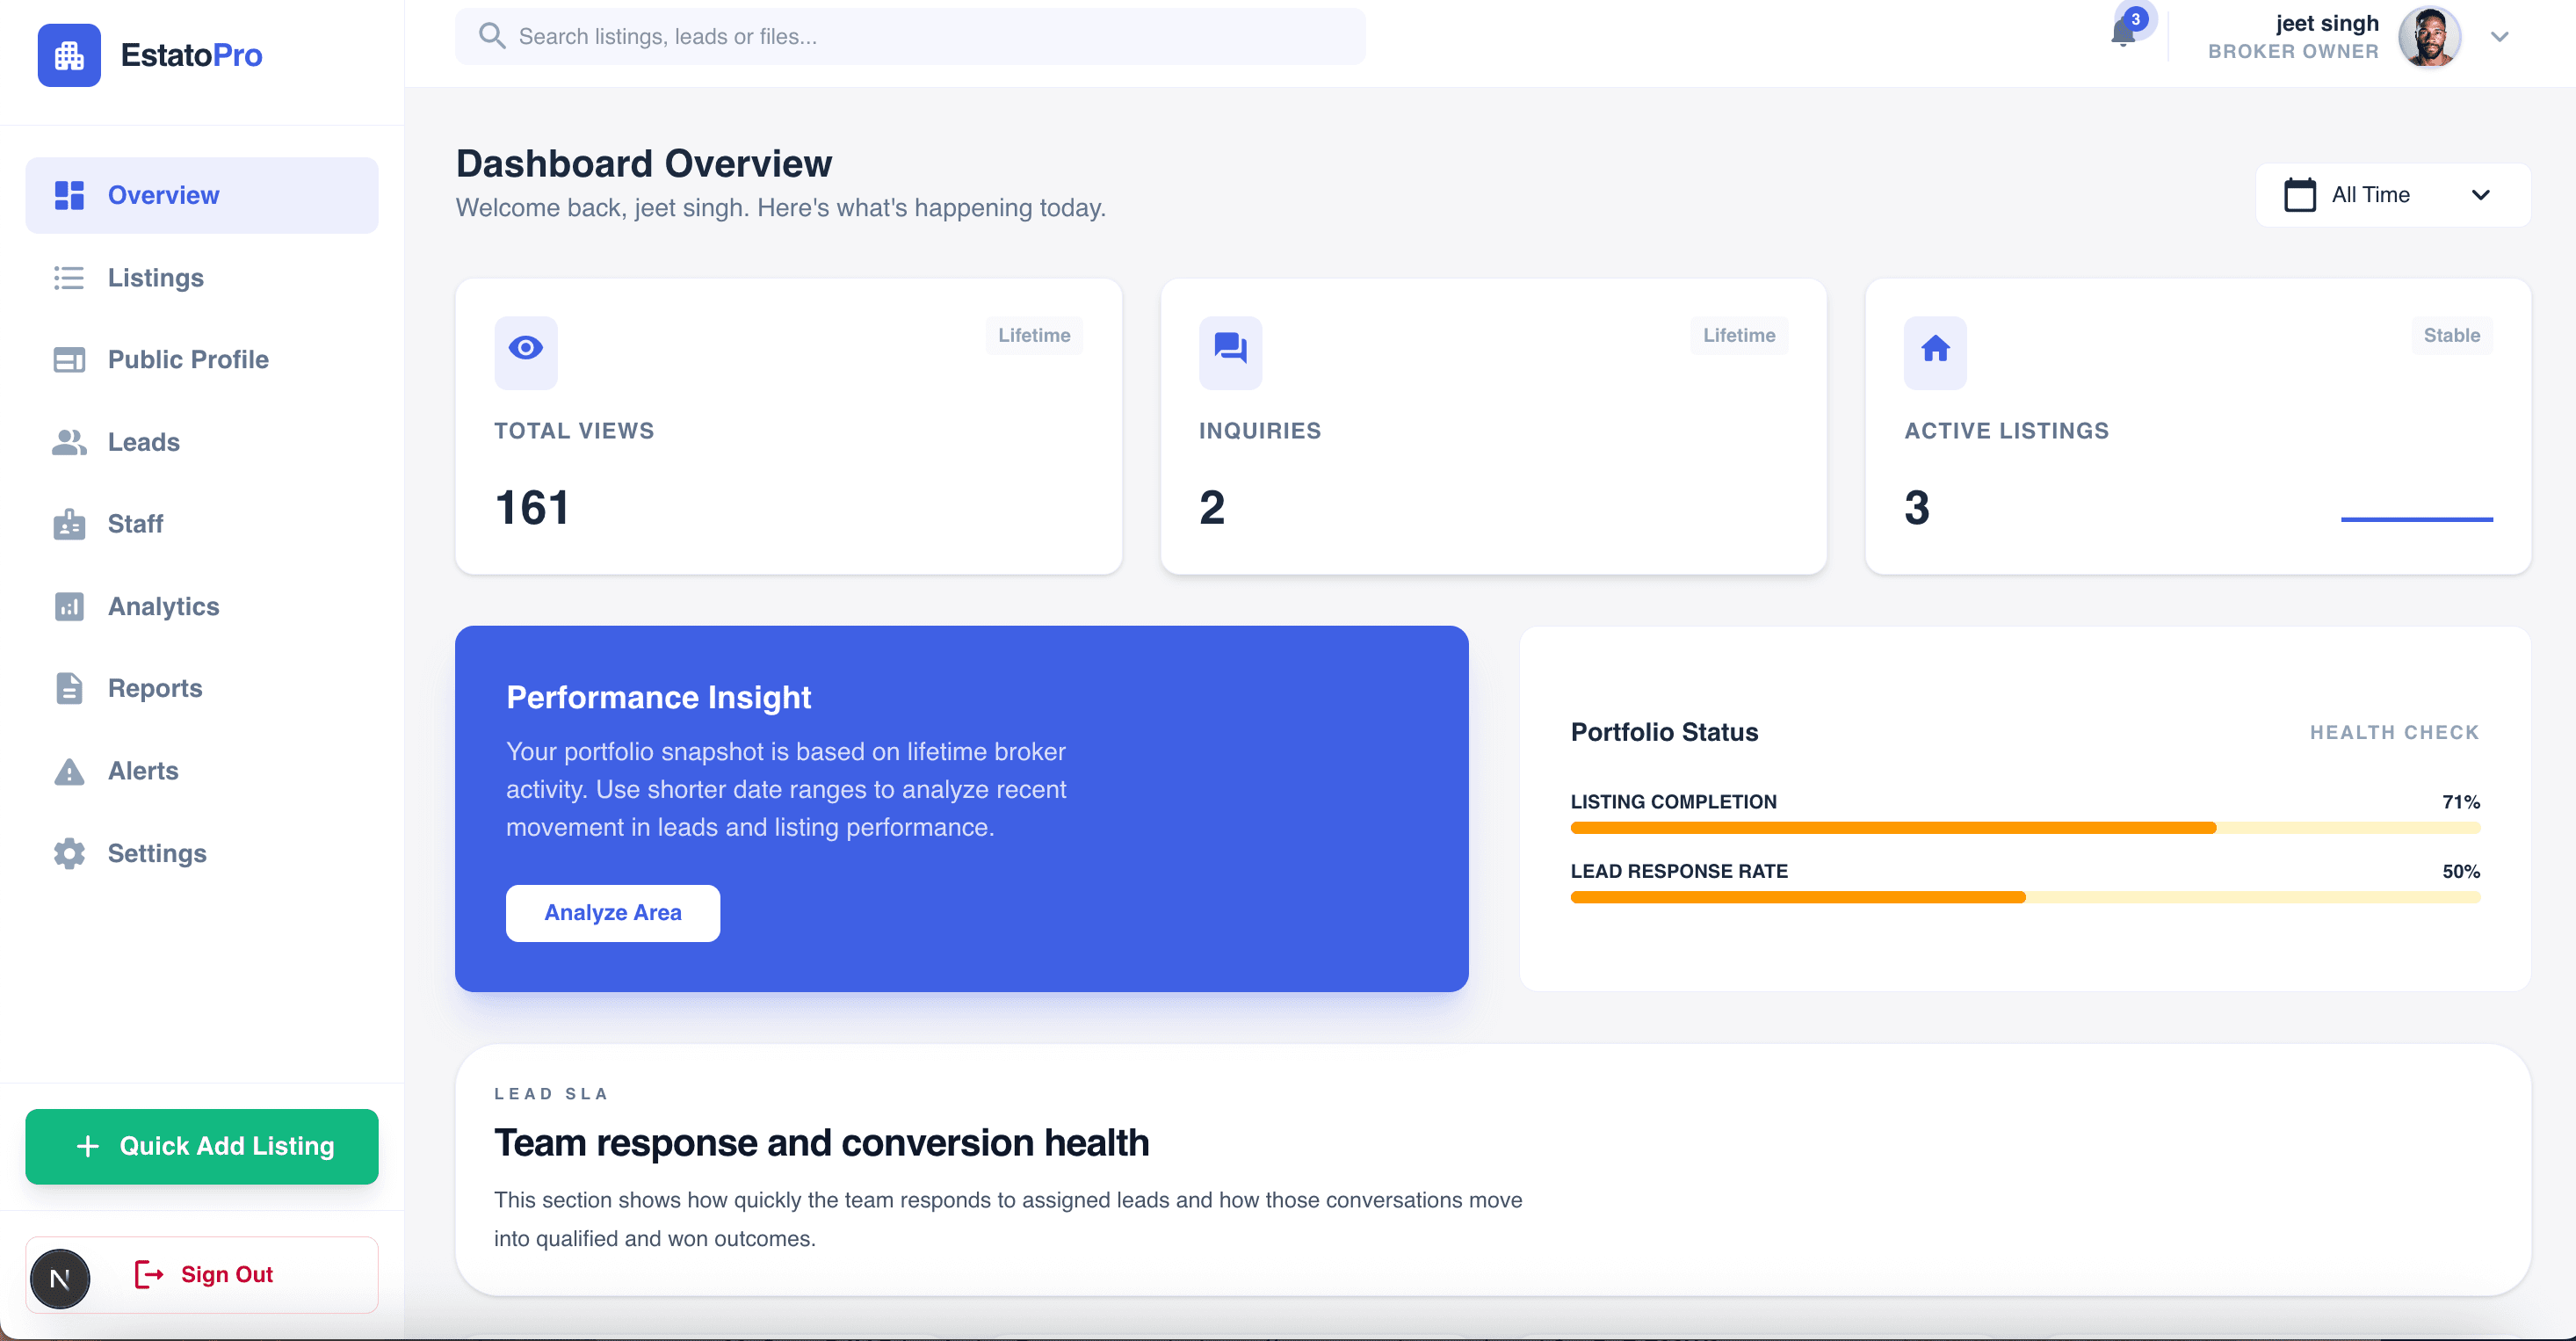Click the Analyze Area button

613,913
